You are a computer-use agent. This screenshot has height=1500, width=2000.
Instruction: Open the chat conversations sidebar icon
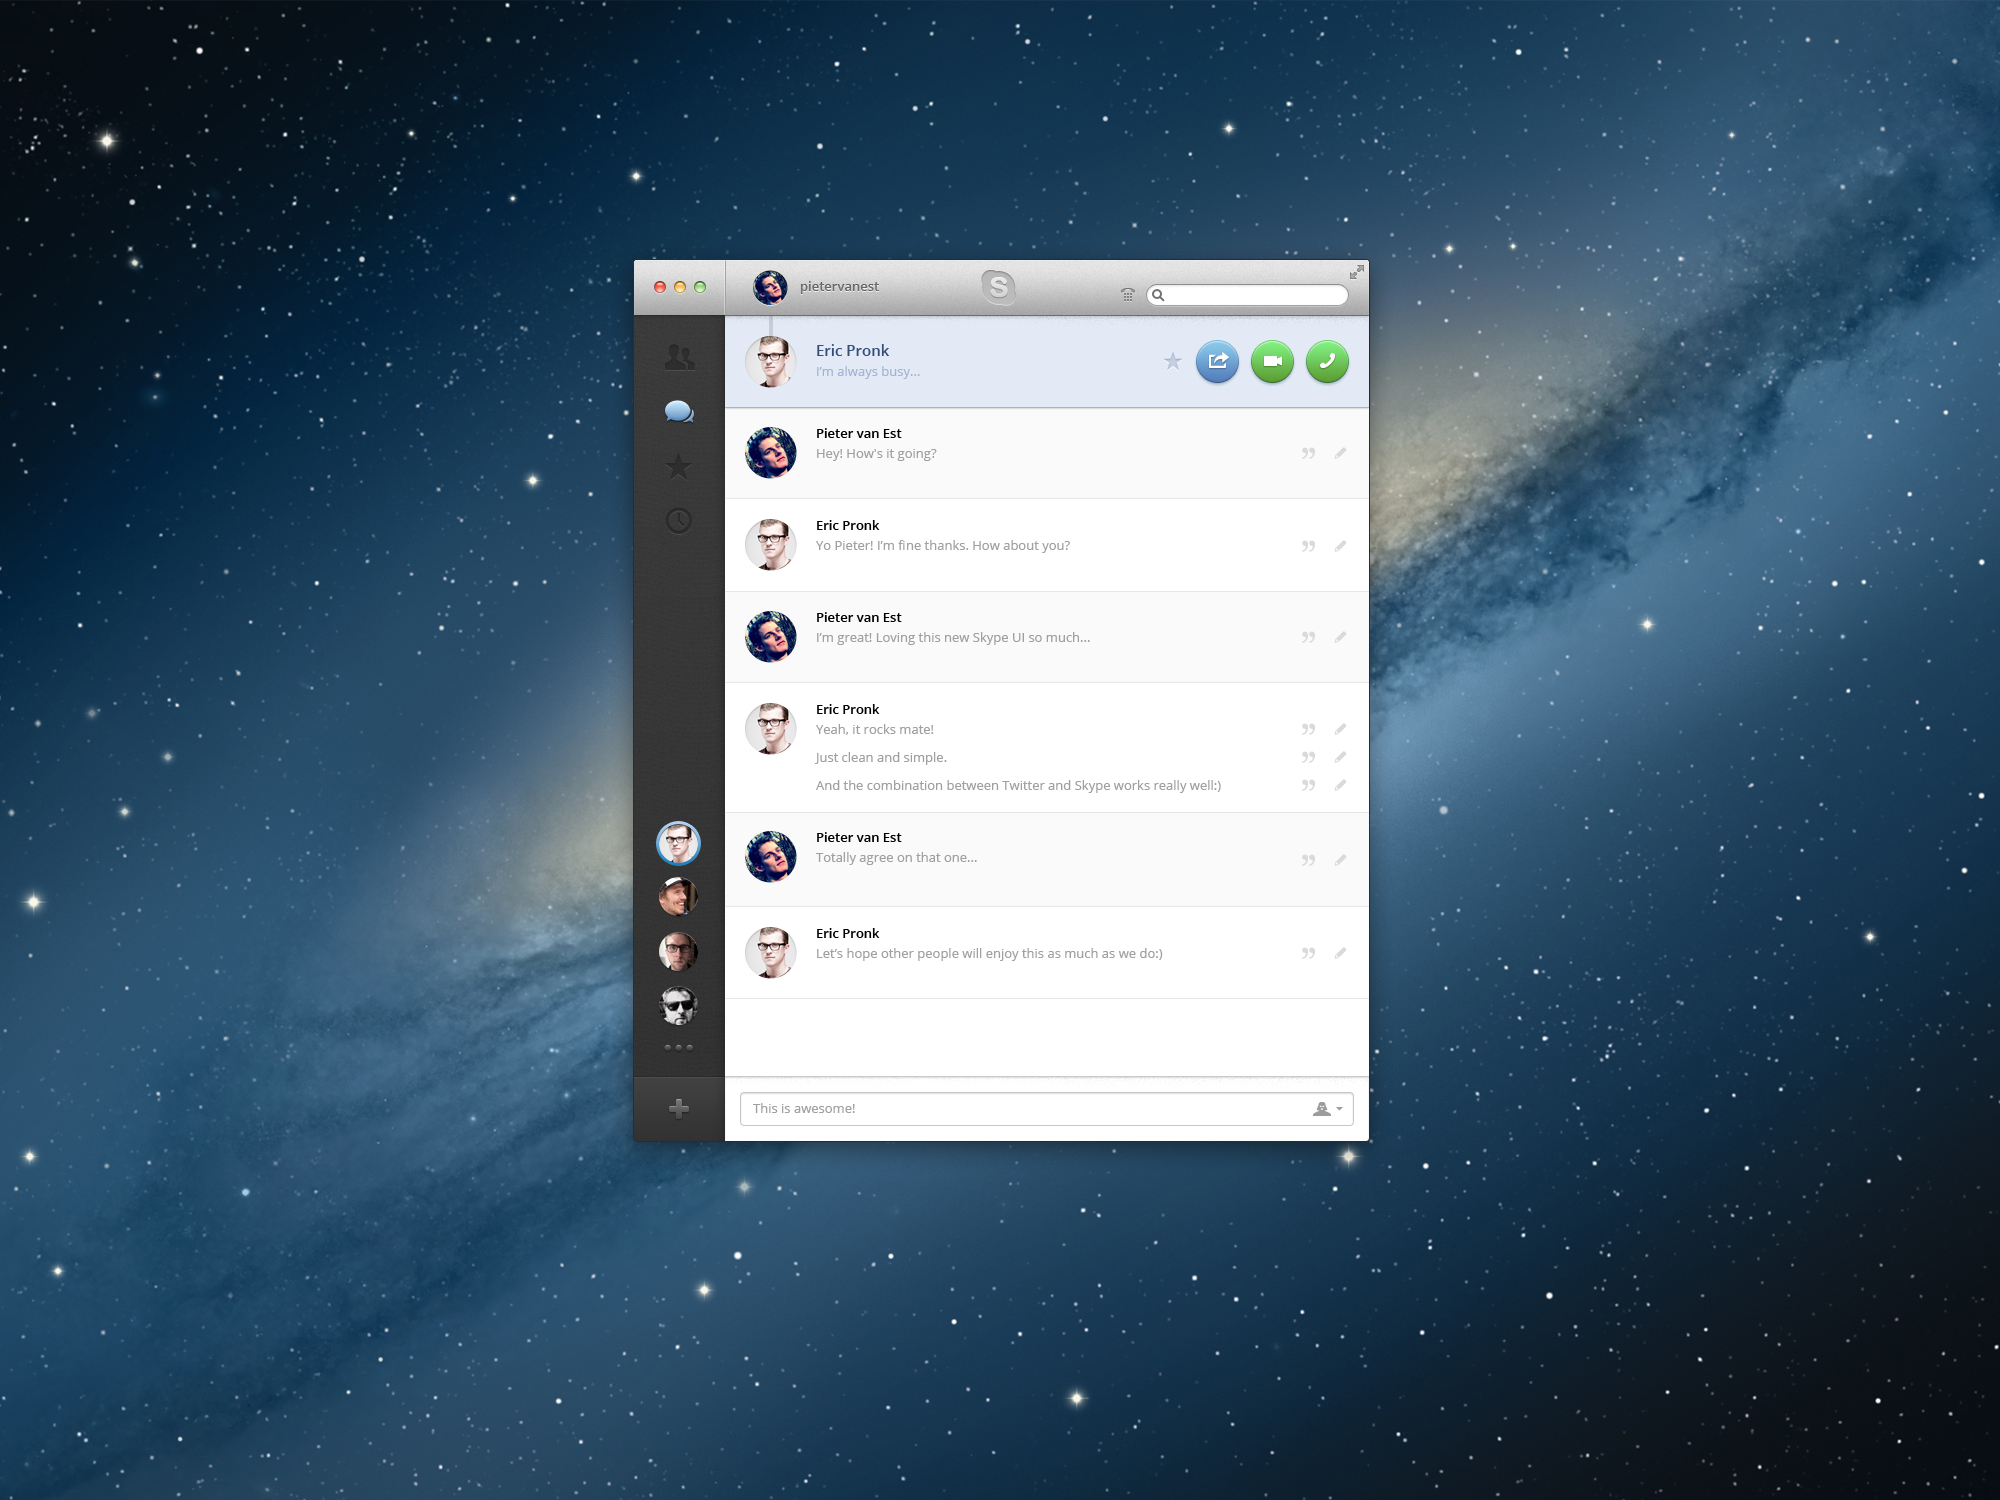tap(679, 411)
